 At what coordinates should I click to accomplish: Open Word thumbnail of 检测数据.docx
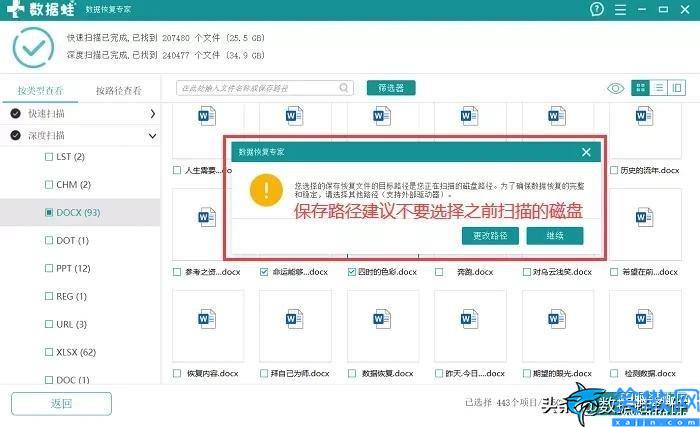pyautogui.click(x=644, y=319)
